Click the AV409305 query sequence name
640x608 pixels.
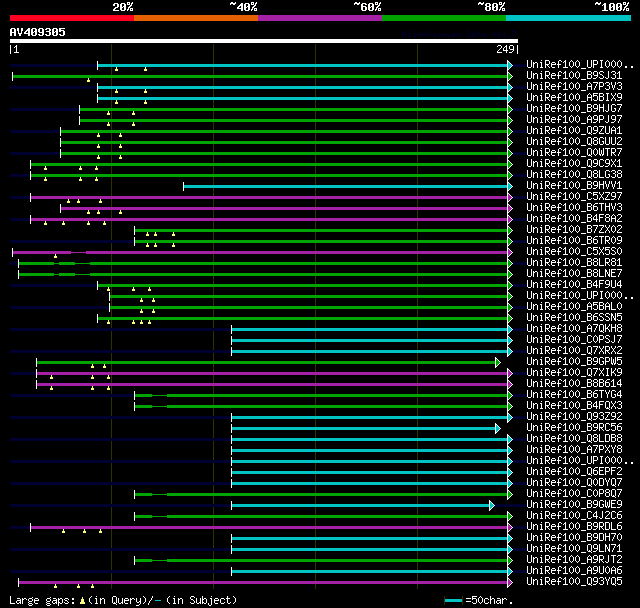(38, 32)
